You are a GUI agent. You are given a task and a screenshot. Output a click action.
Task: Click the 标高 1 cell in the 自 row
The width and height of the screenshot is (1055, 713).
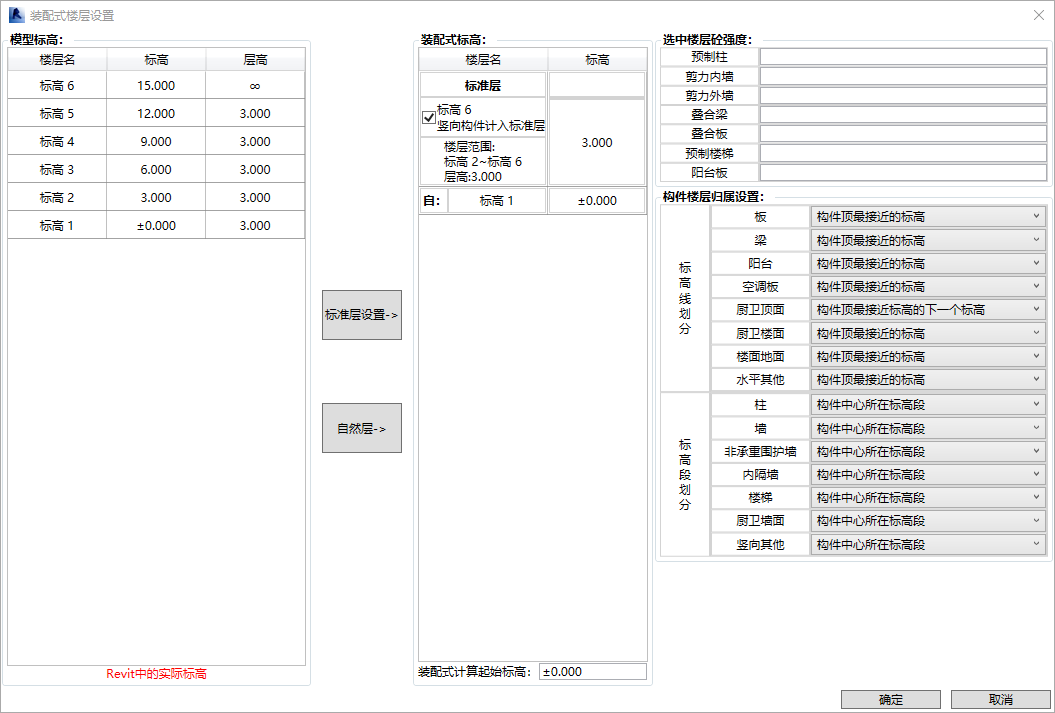[x=497, y=200]
